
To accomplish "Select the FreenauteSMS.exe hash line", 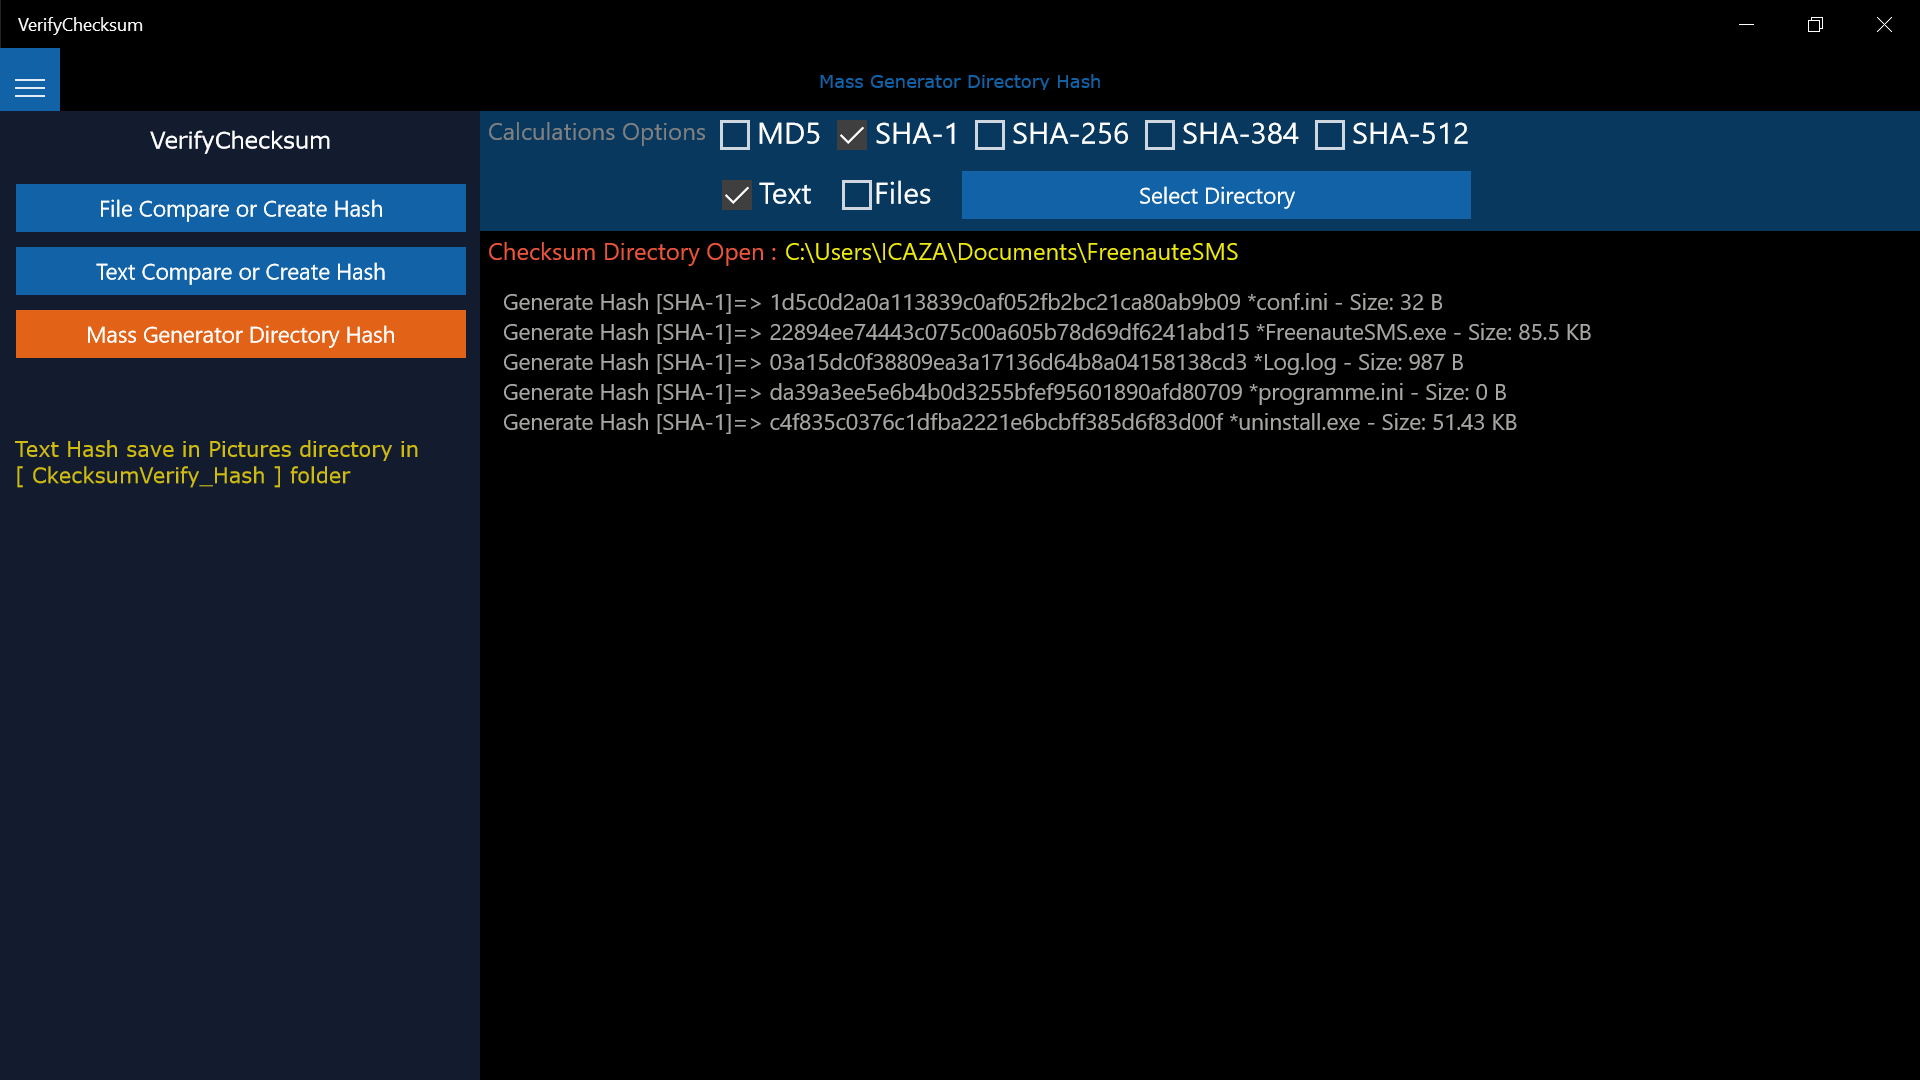I will click(1046, 332).
